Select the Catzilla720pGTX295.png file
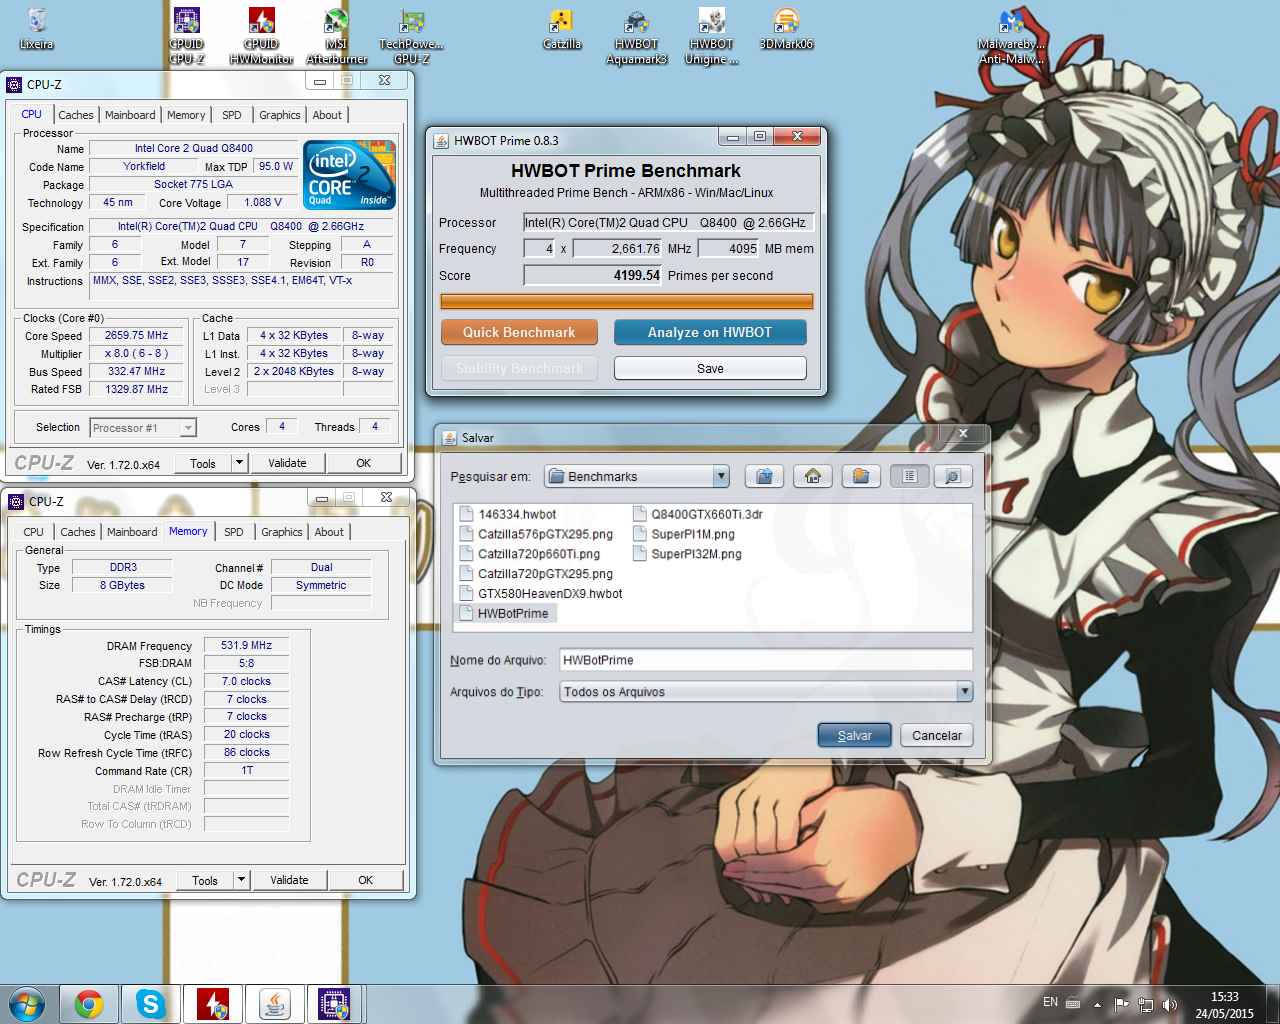The height and width of the screenshot is (1024, 1280). (536, 574)
